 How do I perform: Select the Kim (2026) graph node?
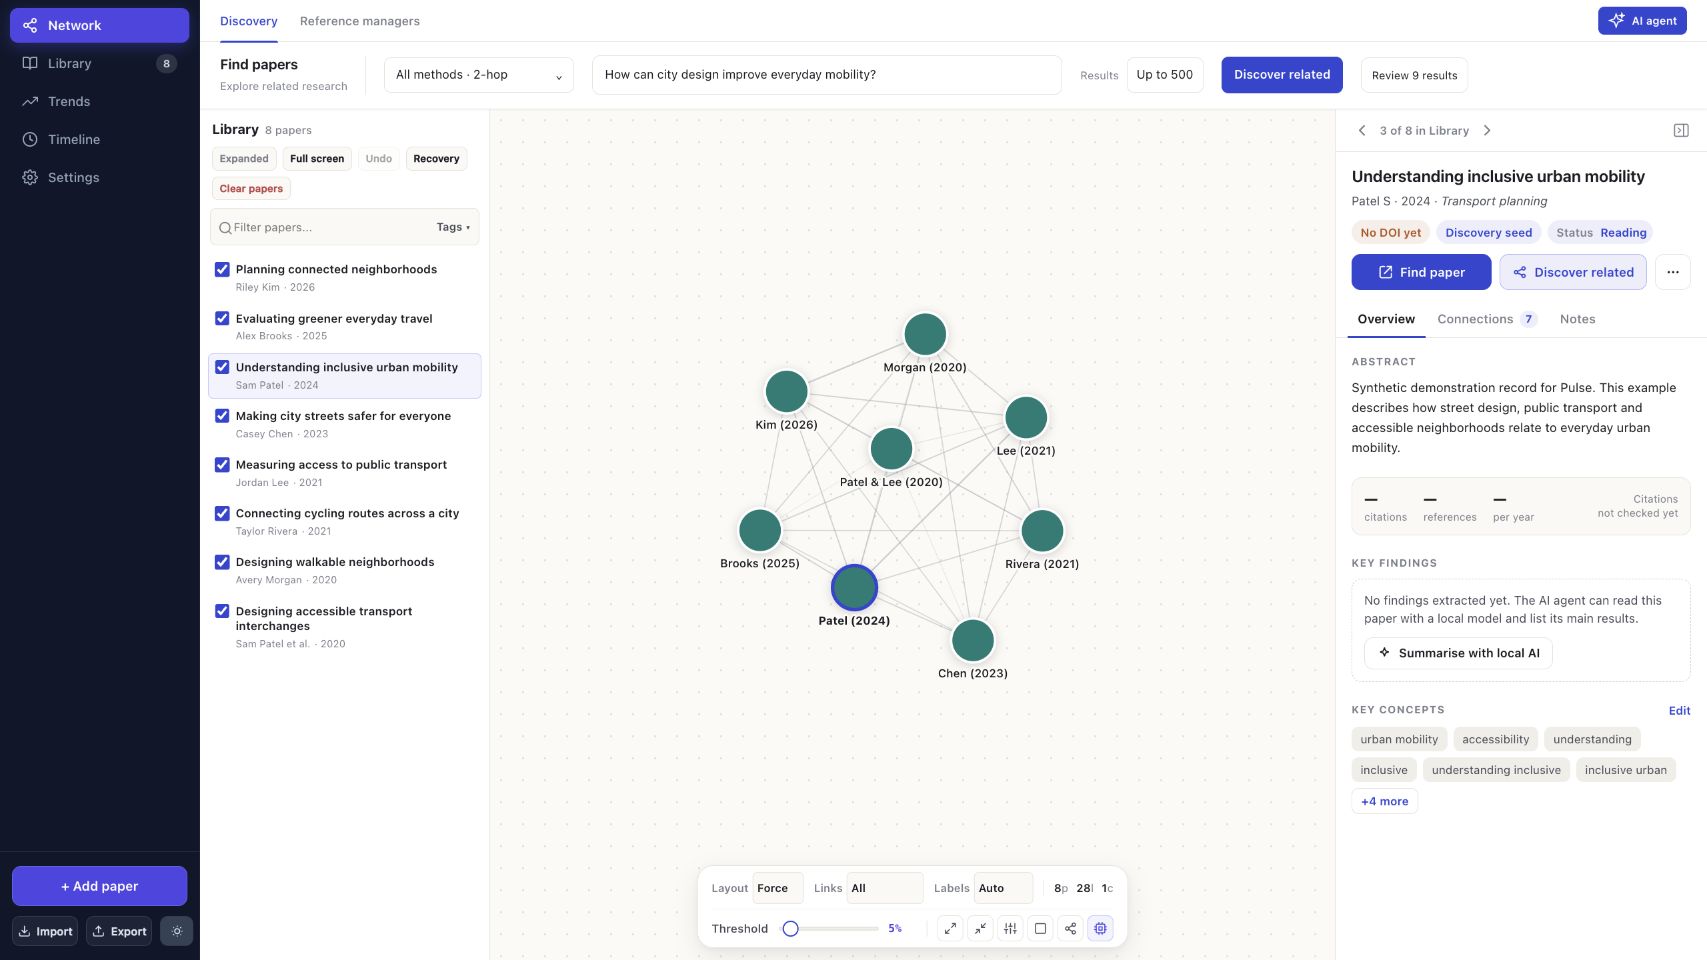click(x=786, y=391)
